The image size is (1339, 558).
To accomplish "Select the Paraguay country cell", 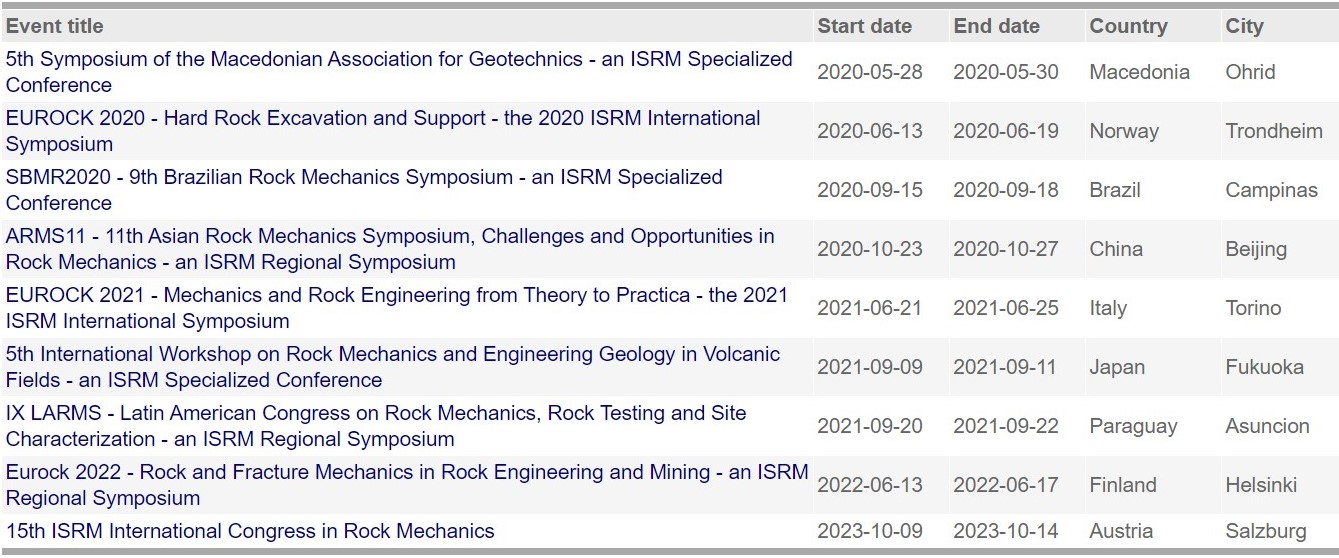I will coord(1133,426).
